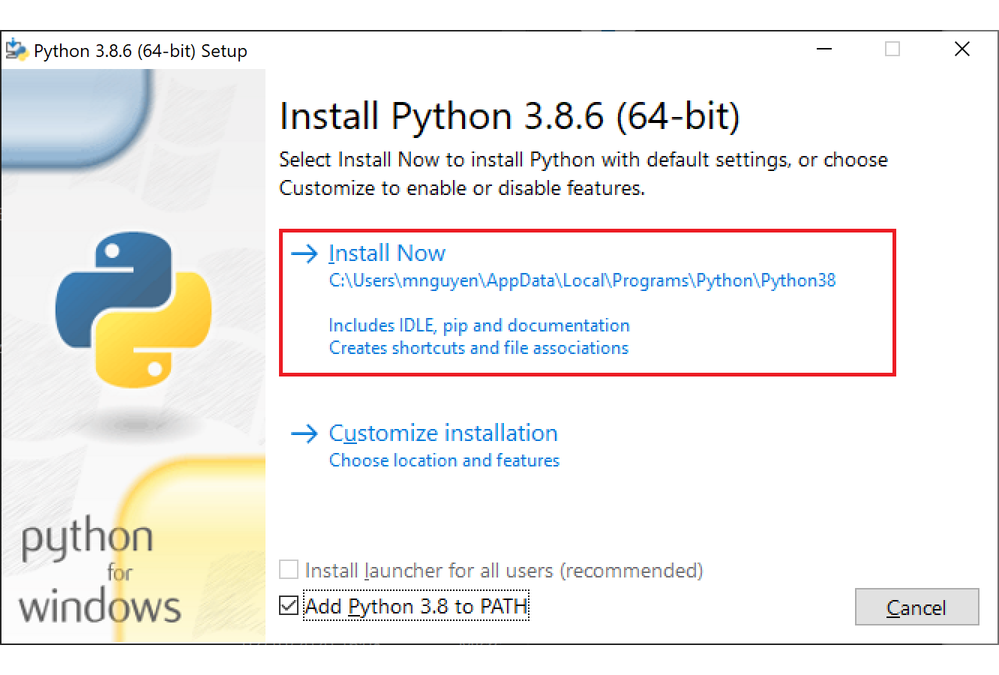Click the 'Install launcher for all users' label
This screenshot has height=675, width=999.
coord(504,571)
